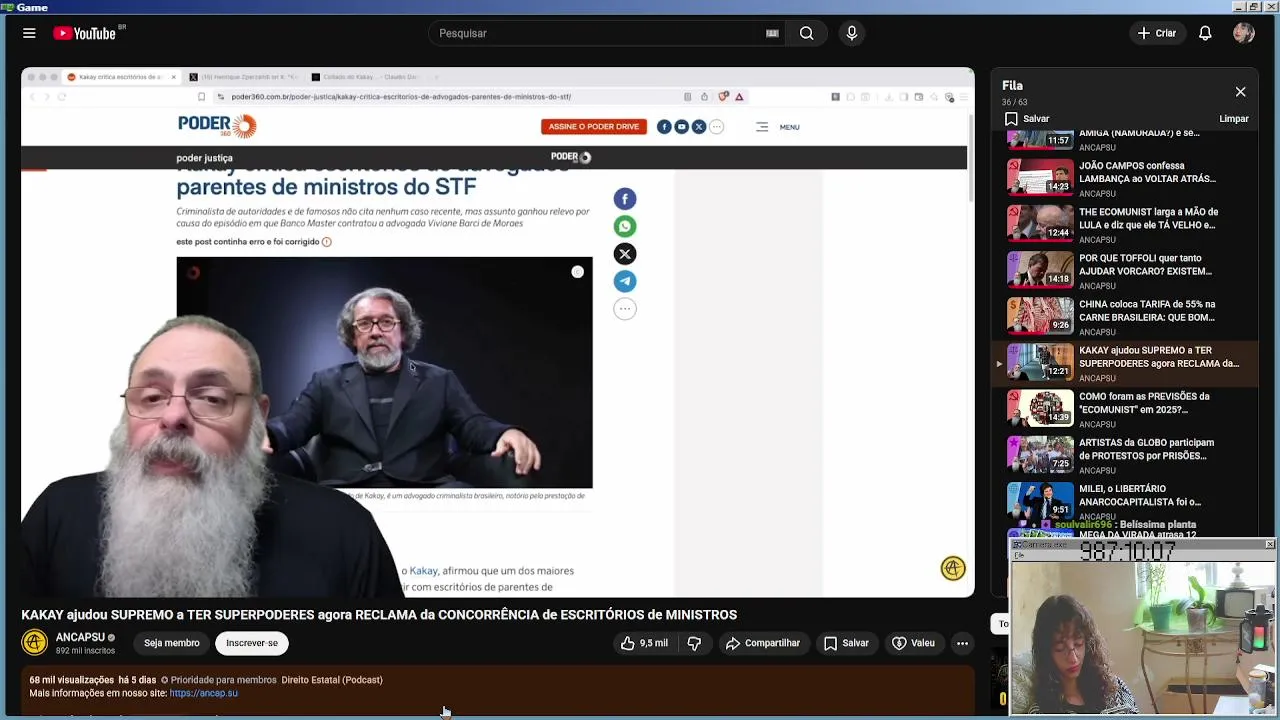Click the Direito Estatal (Podcast) link

[332, 680]
